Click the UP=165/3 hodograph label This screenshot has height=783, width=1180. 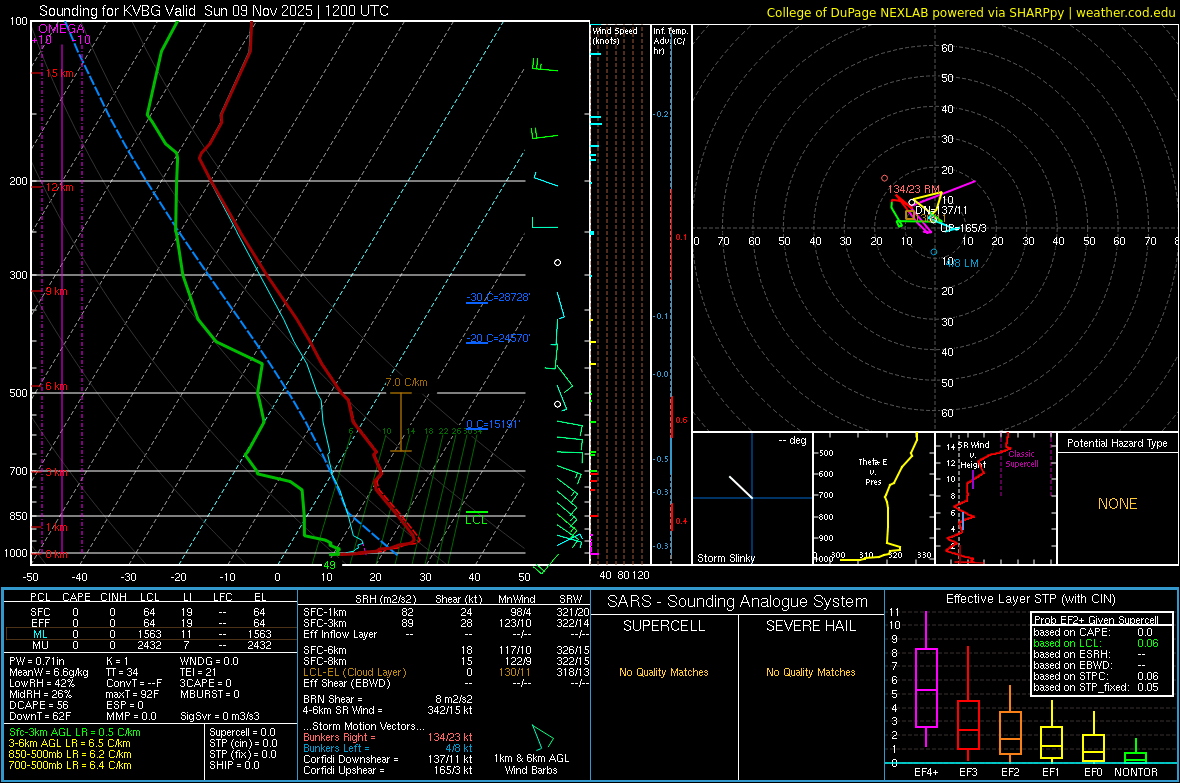(963, 228)
